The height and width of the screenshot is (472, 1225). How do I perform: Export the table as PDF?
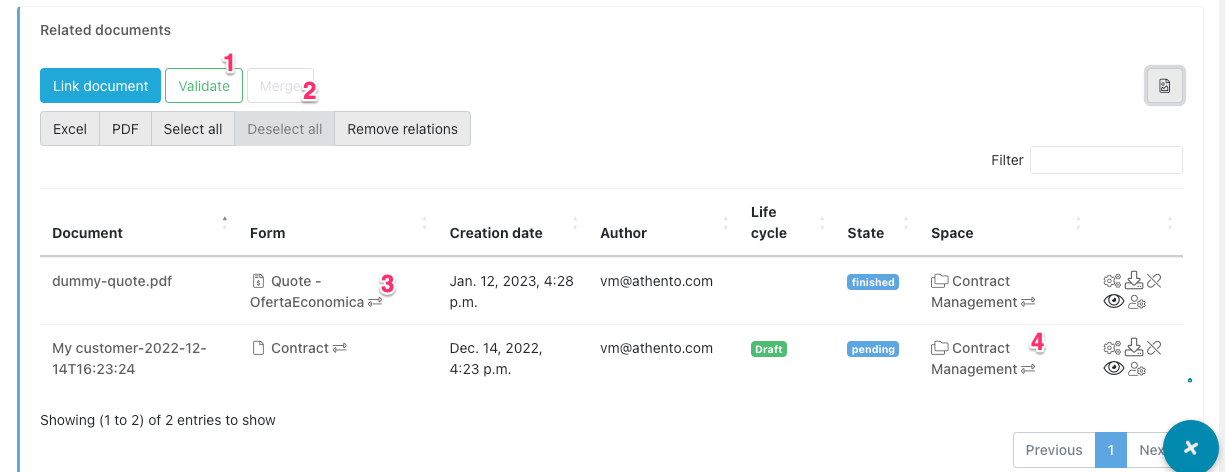click(125, 129)
